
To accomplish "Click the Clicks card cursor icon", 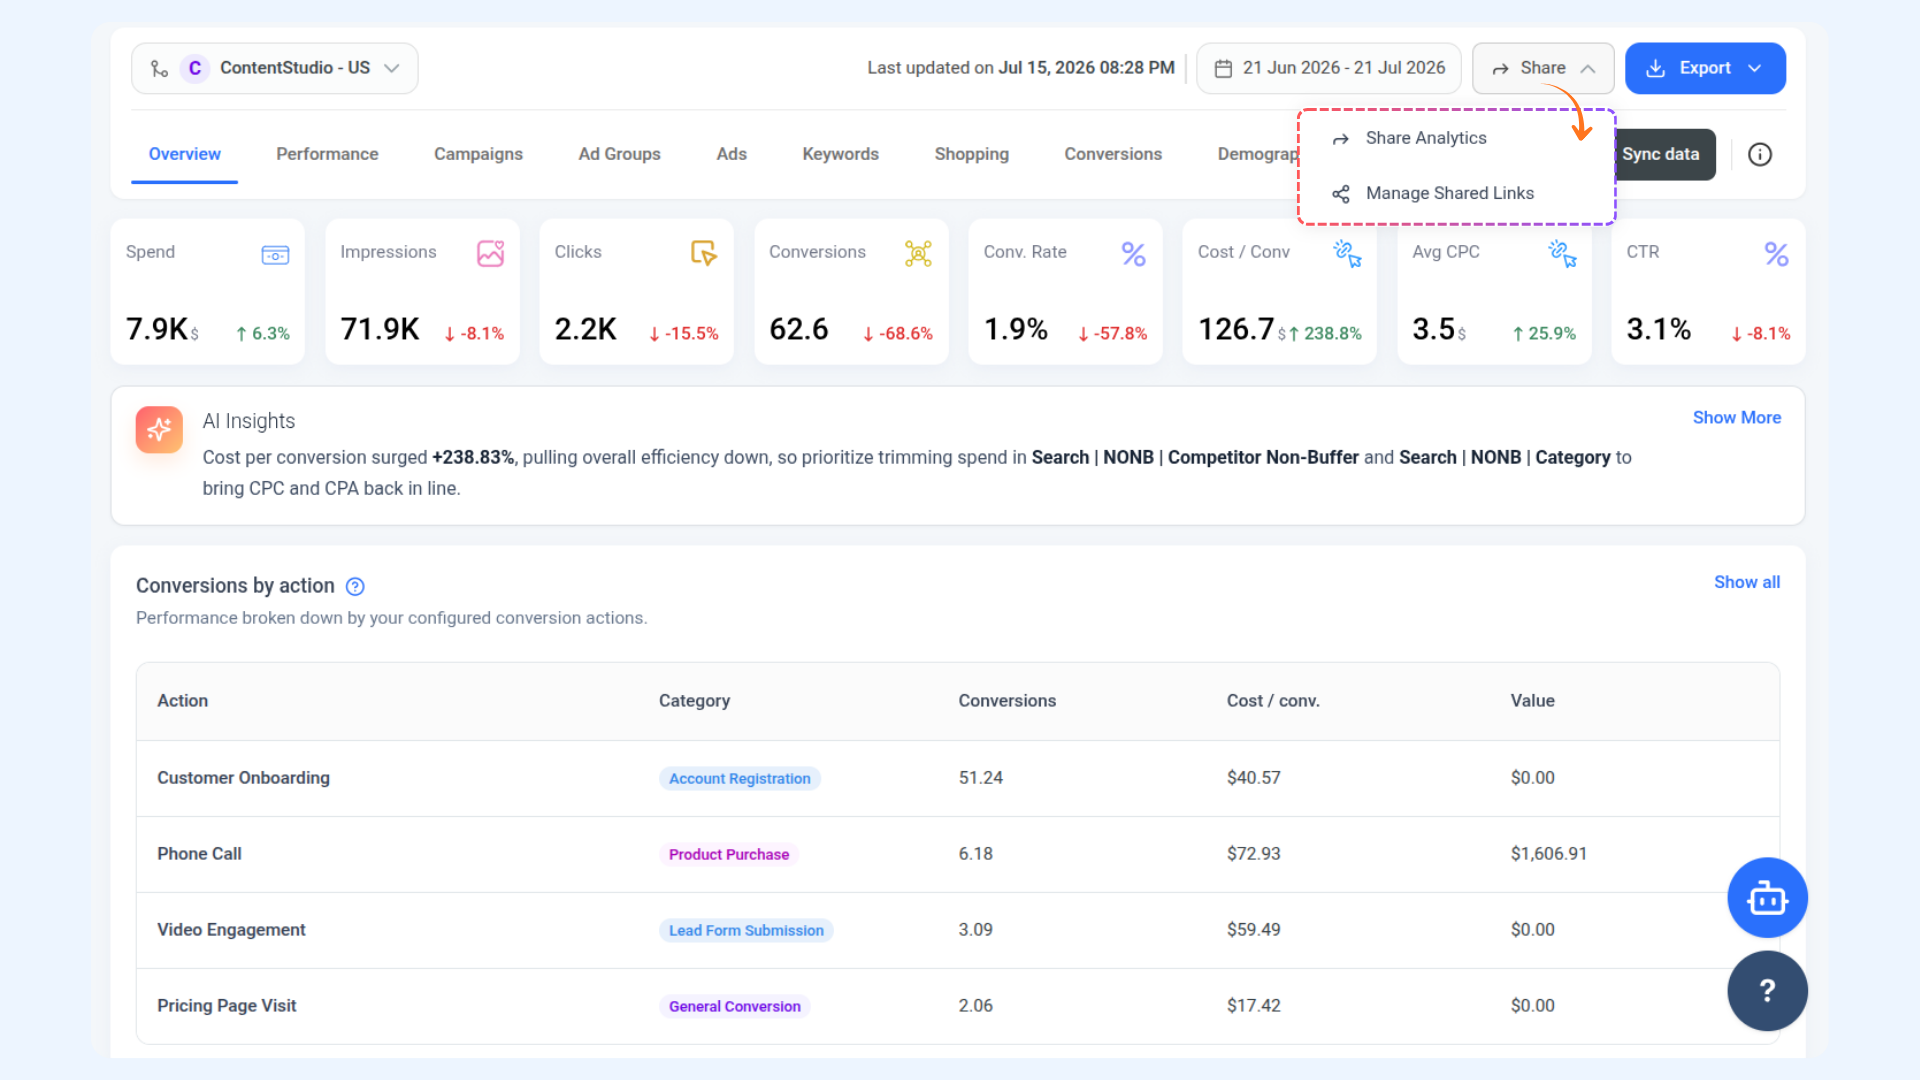I will pos(704,253).
